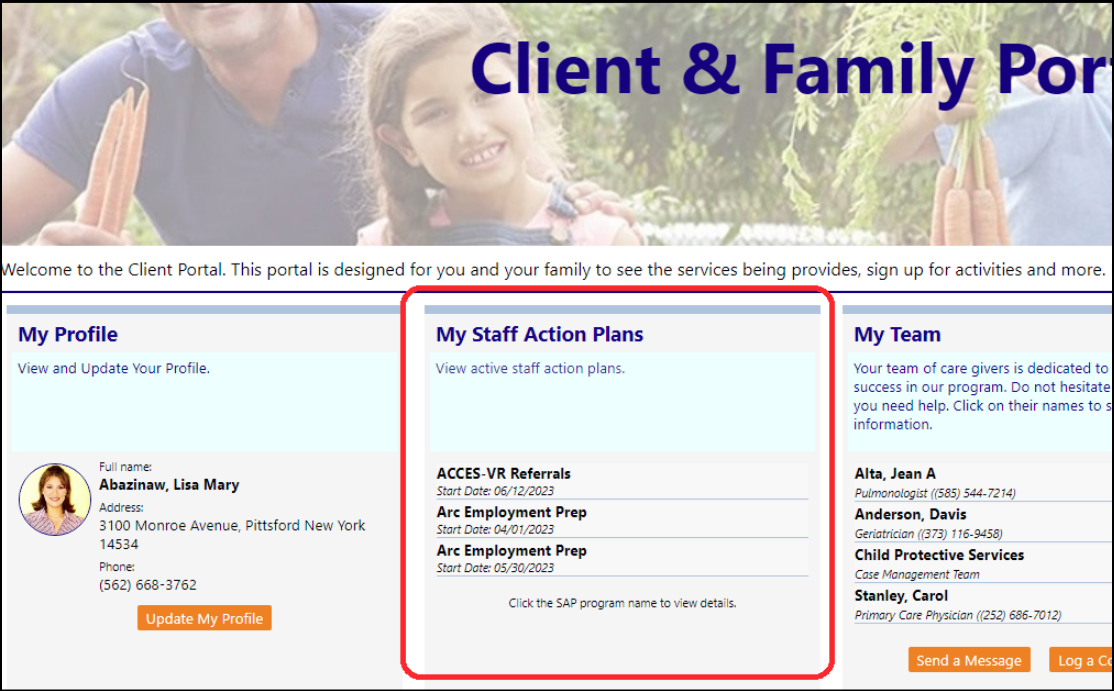Viewport: 1114px width, 691px height.
Task: Click the My Profile heading
Action: (x=68, y=334)
